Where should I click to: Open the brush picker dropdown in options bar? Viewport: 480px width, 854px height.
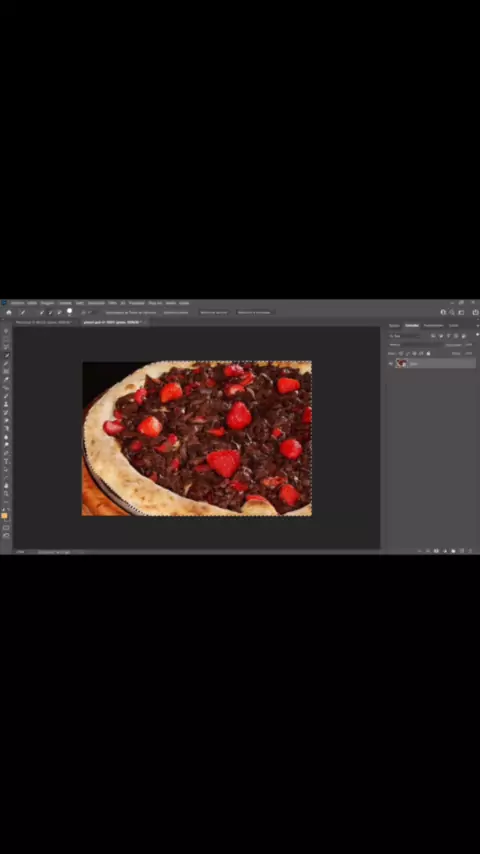coord(69,312)
